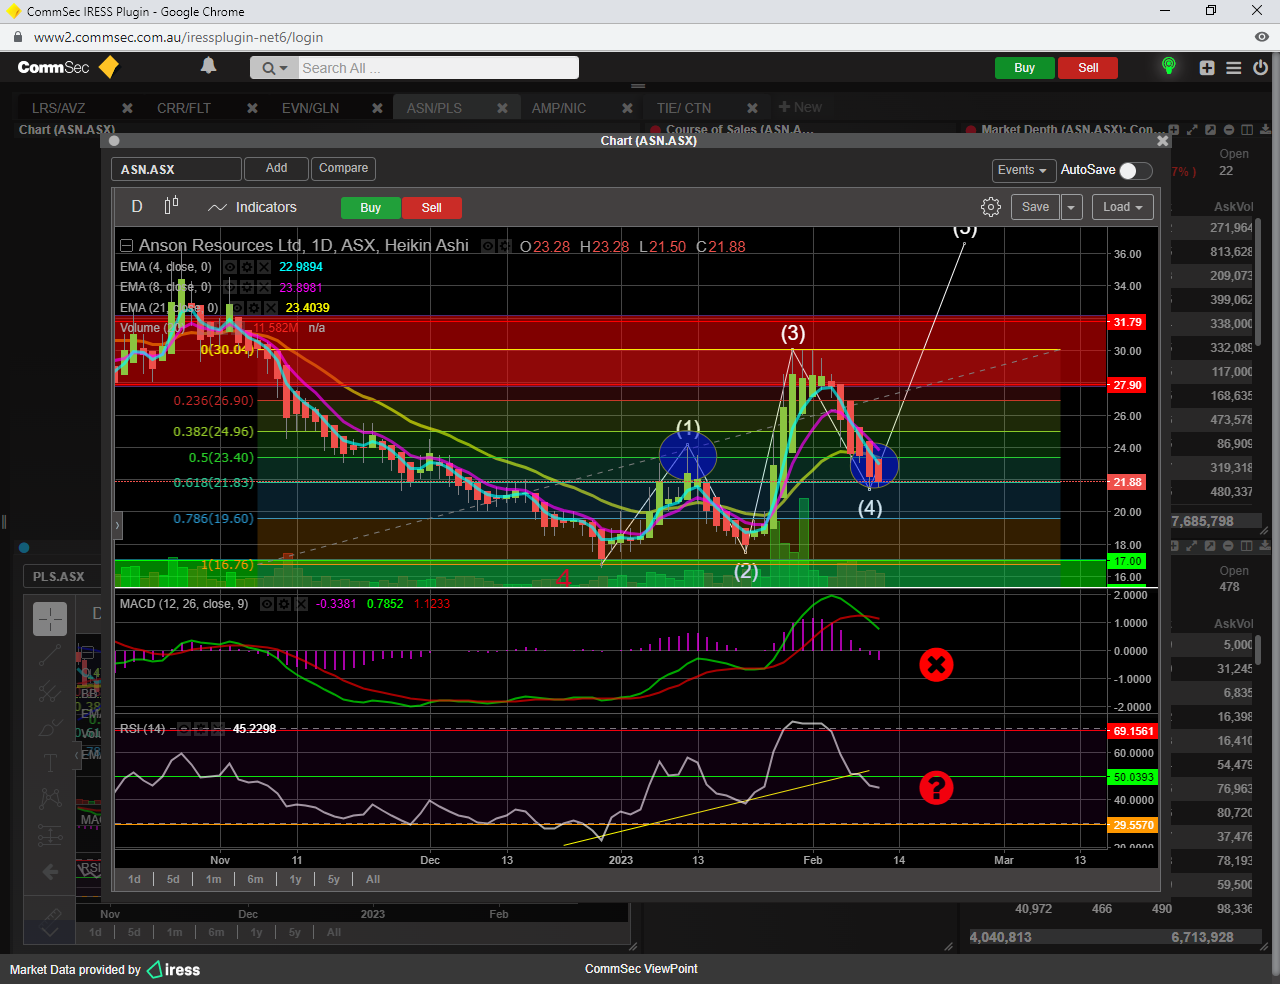Open the Indicators menu
1280x984 pixels.
(252, 207)
